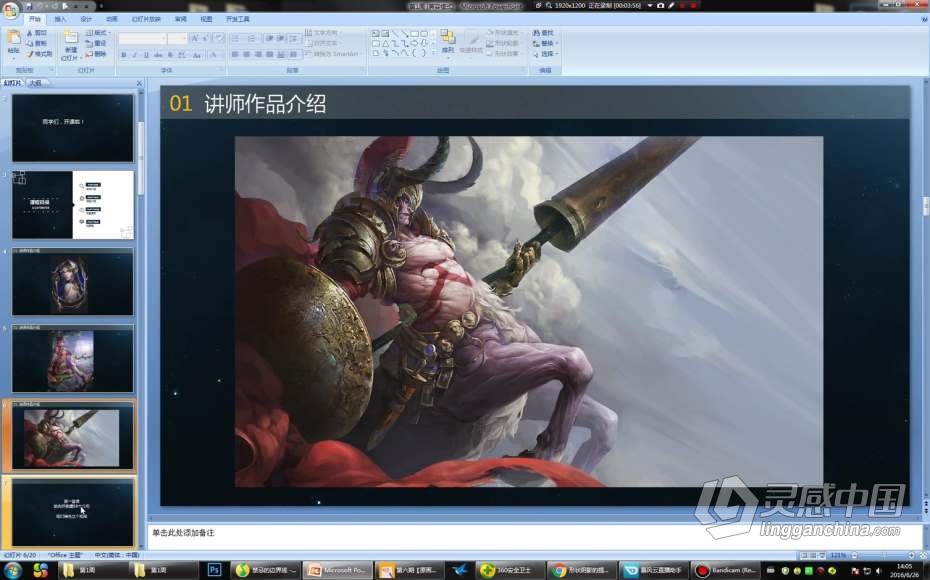Apply bulleted list formatting
The image size is (930, 580).
point(236,39)
